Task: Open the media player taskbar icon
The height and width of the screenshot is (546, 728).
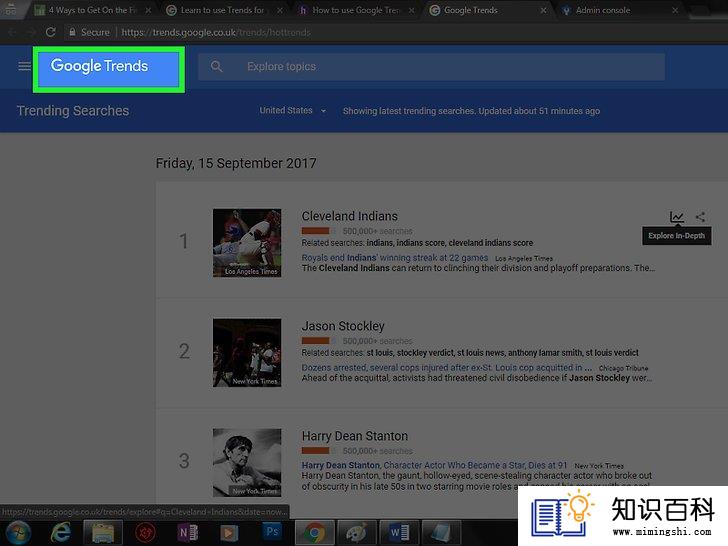Action: [228, 533]
